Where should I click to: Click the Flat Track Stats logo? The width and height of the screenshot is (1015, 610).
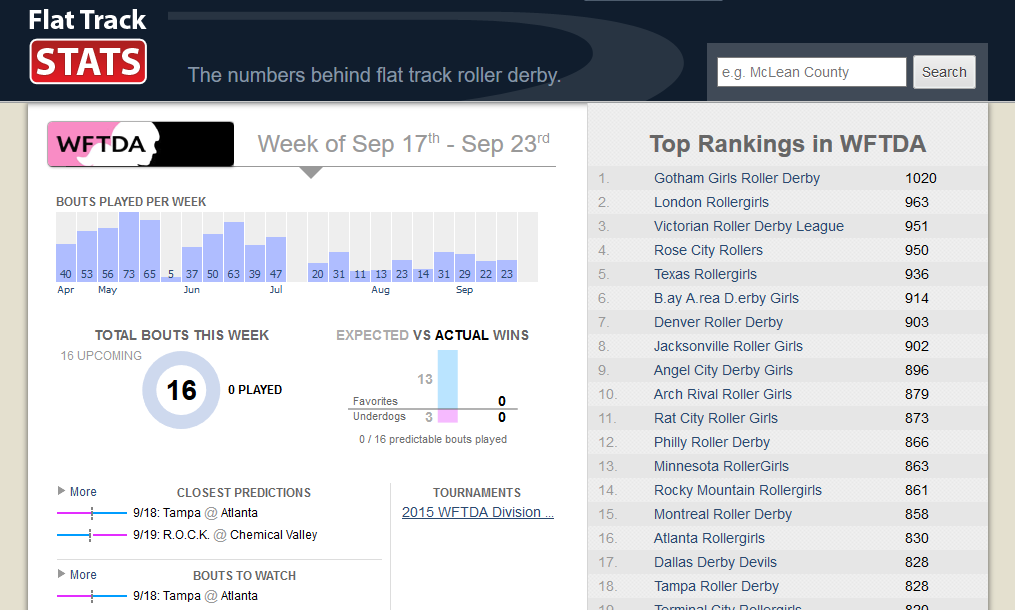coord(88,47)
